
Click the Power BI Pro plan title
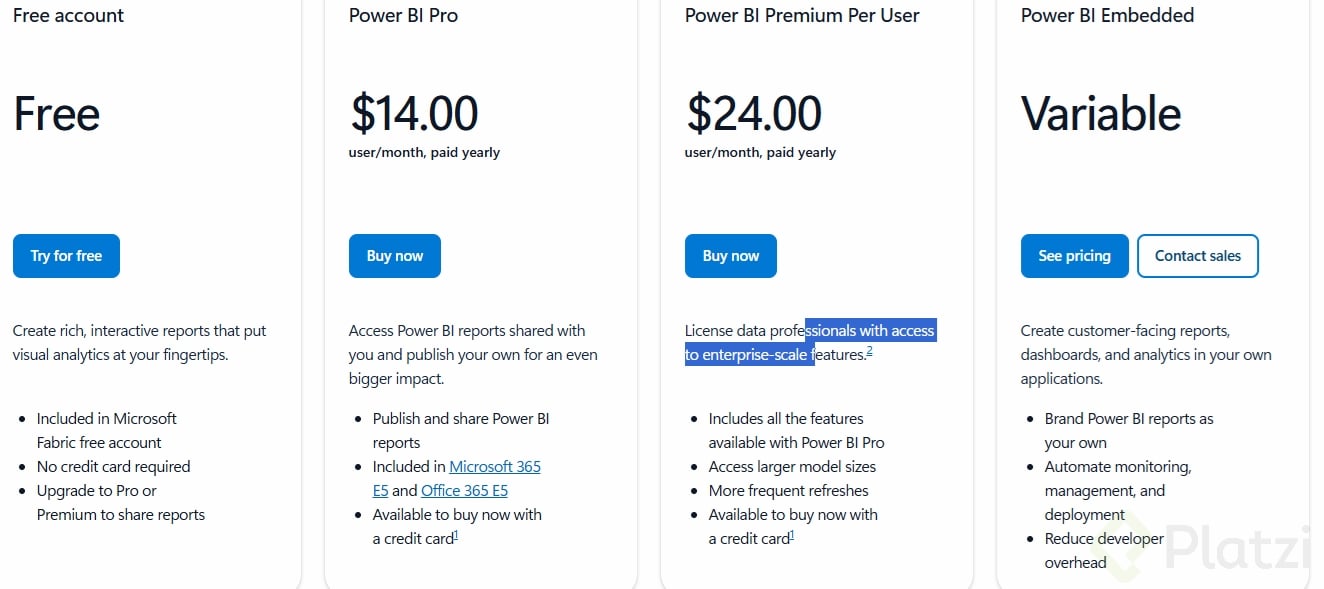pyautogui.click(x=403, y=15)
